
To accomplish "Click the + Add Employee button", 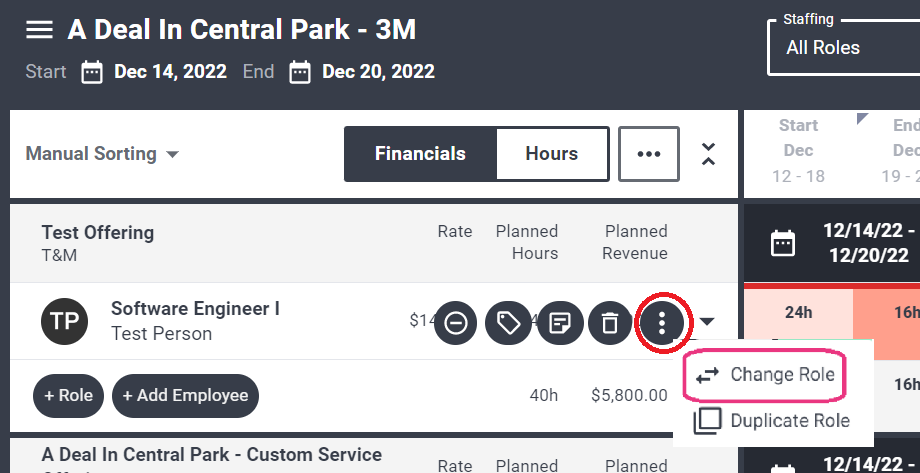I will pyautogui.click(x=185, y=396).
